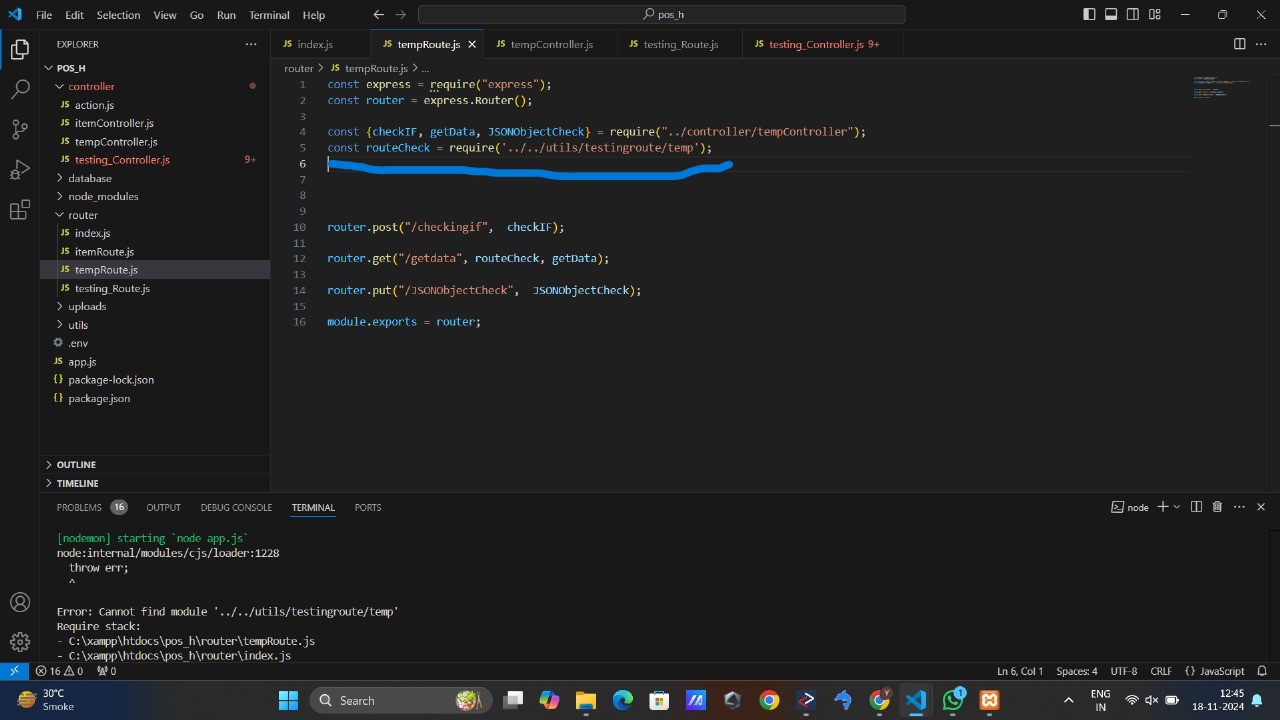Open the Accounts icon in activity bar
The image size is (1280, 720).
pos(20,602)
